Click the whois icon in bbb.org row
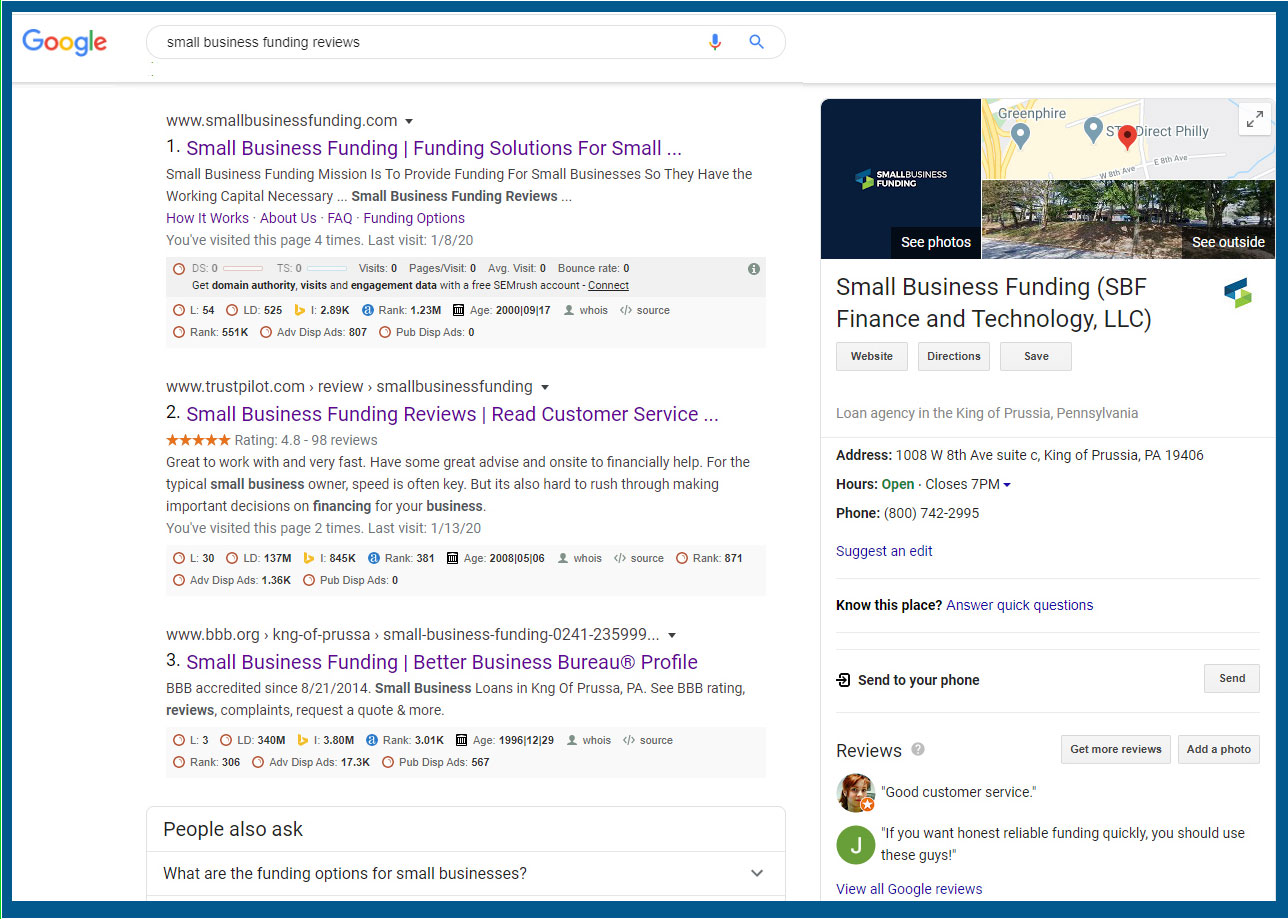1288x919 pixels. [x=573, y=740]
